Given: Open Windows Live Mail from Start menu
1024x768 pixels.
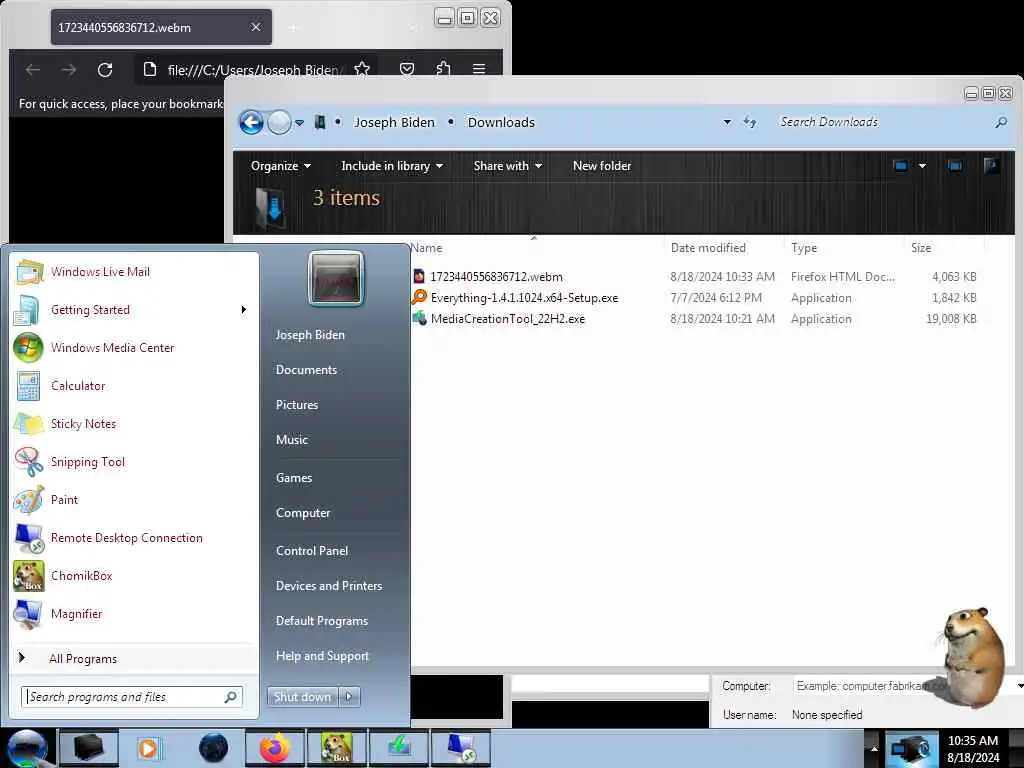Looking at the screenshot, I should (x=100, y=272).
